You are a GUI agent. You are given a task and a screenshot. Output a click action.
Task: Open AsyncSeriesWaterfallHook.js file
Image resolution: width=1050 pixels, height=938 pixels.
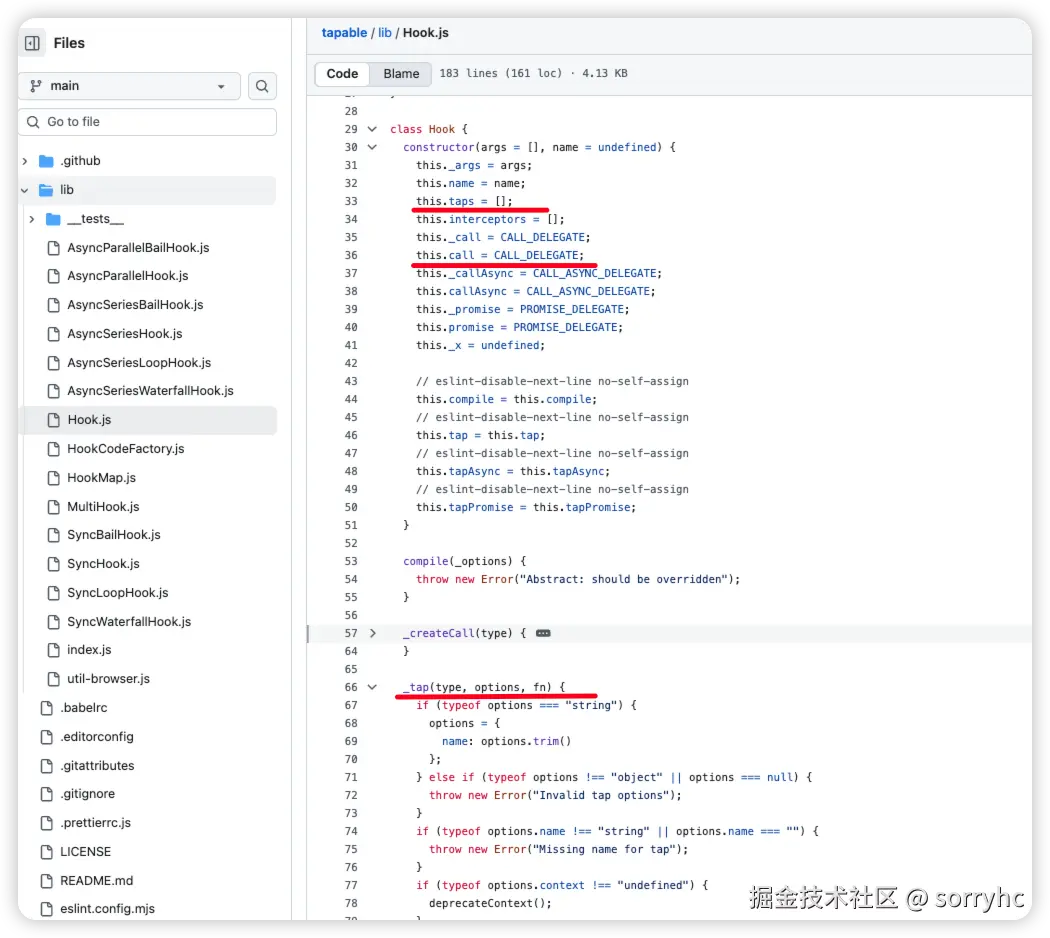point(151,391)
